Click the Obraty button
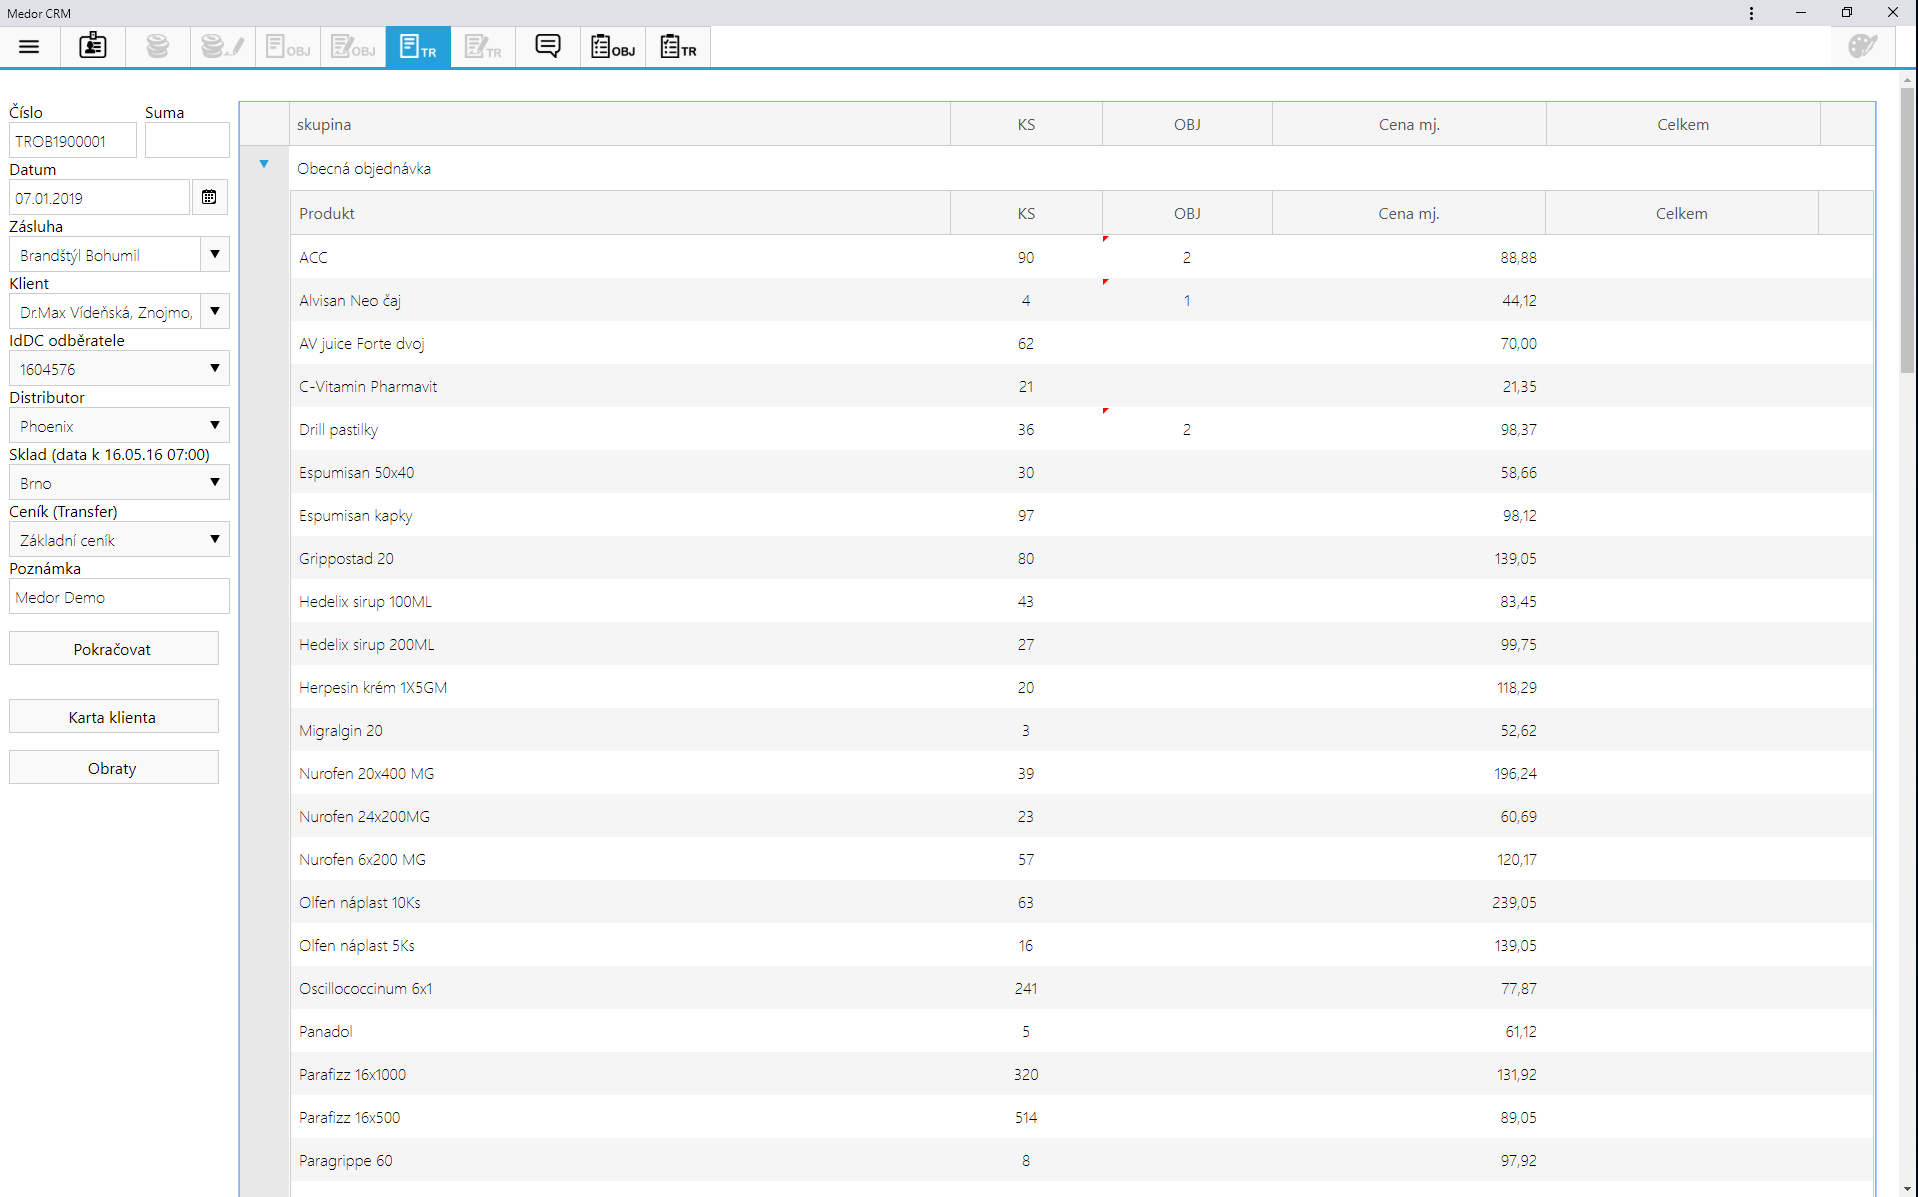 (x=114, y=767)
